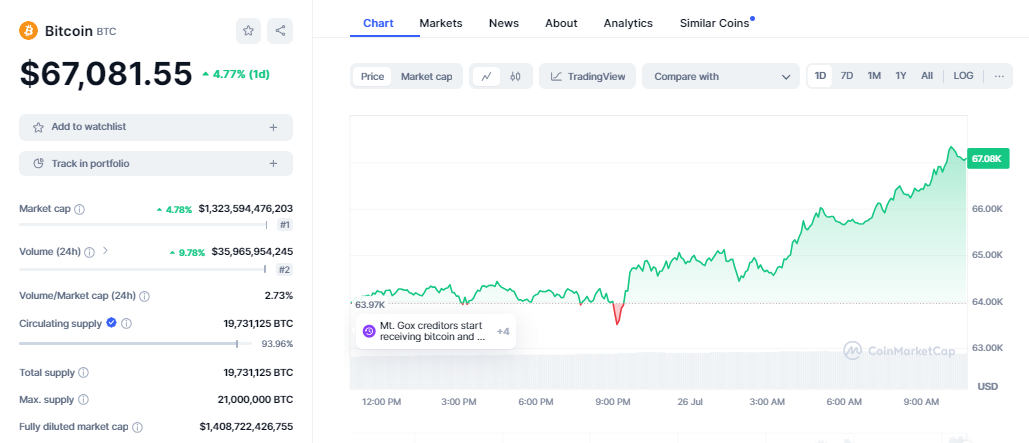1029x443 pixels.
Task: Select the Price toggle
Action: pos(372,76)
